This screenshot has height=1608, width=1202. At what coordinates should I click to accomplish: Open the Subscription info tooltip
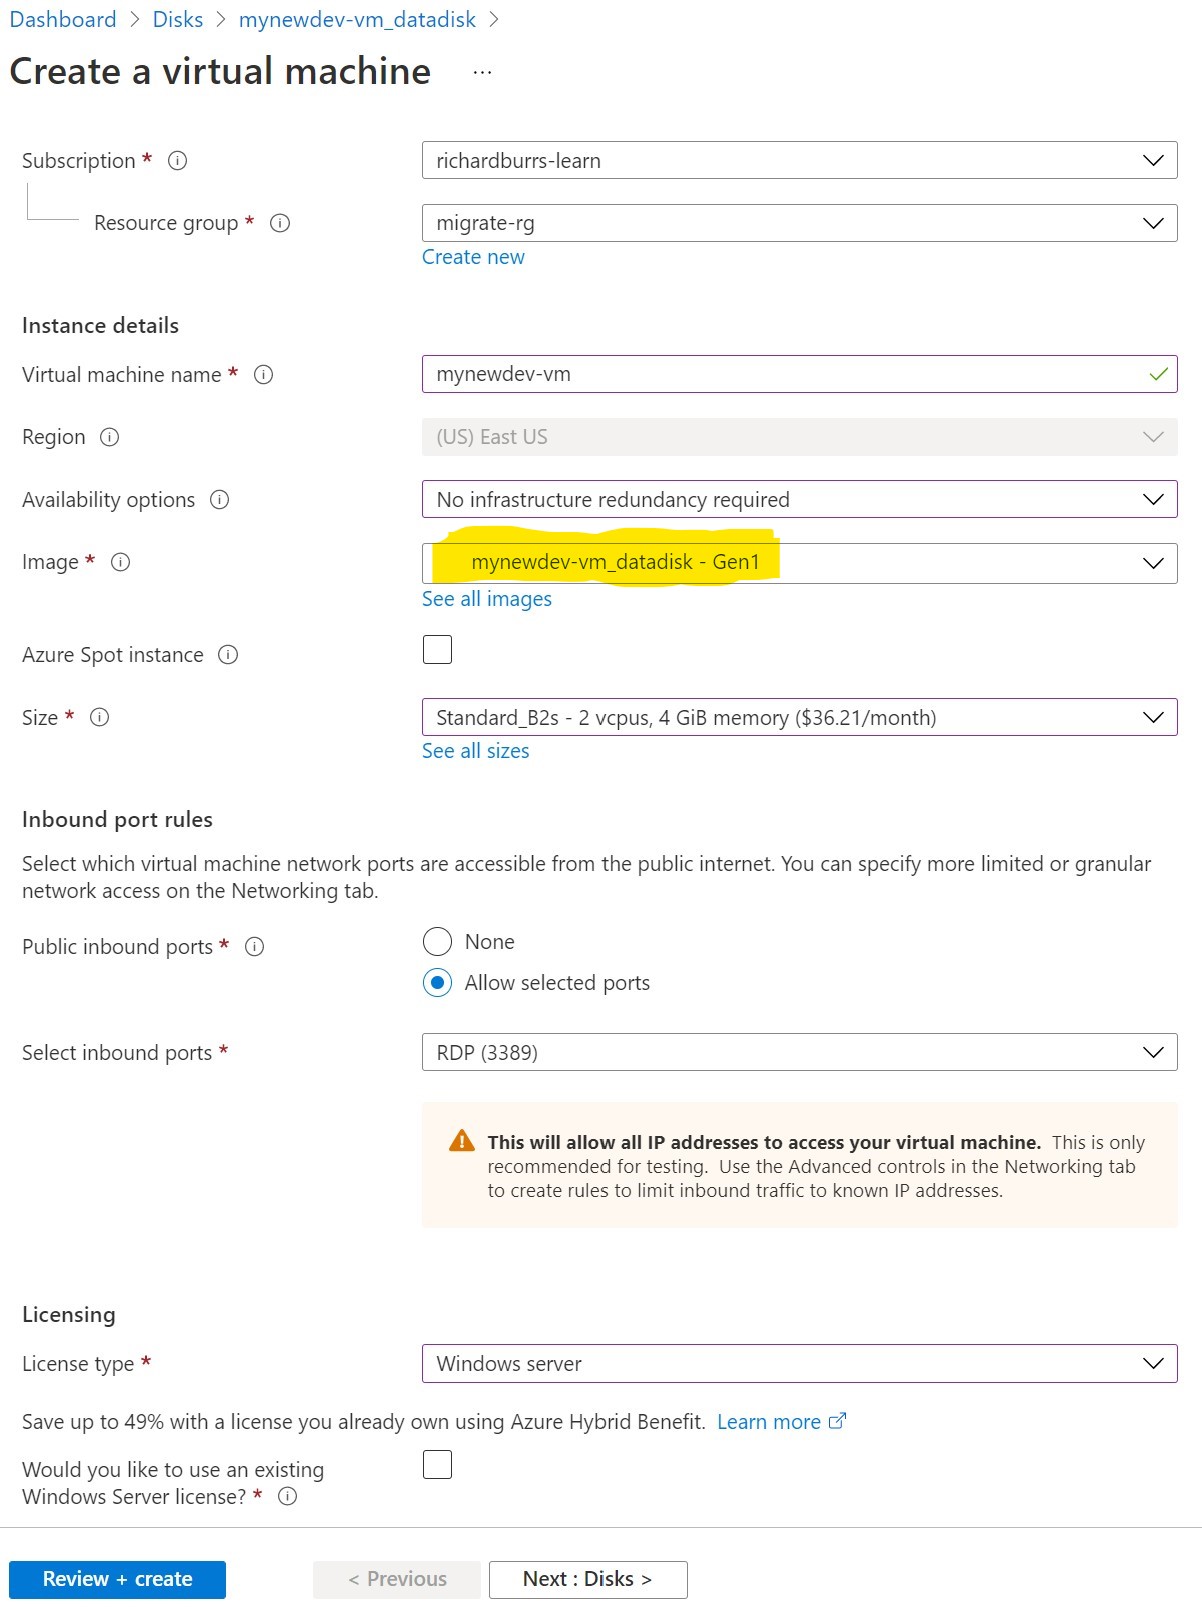coord(177,160)
